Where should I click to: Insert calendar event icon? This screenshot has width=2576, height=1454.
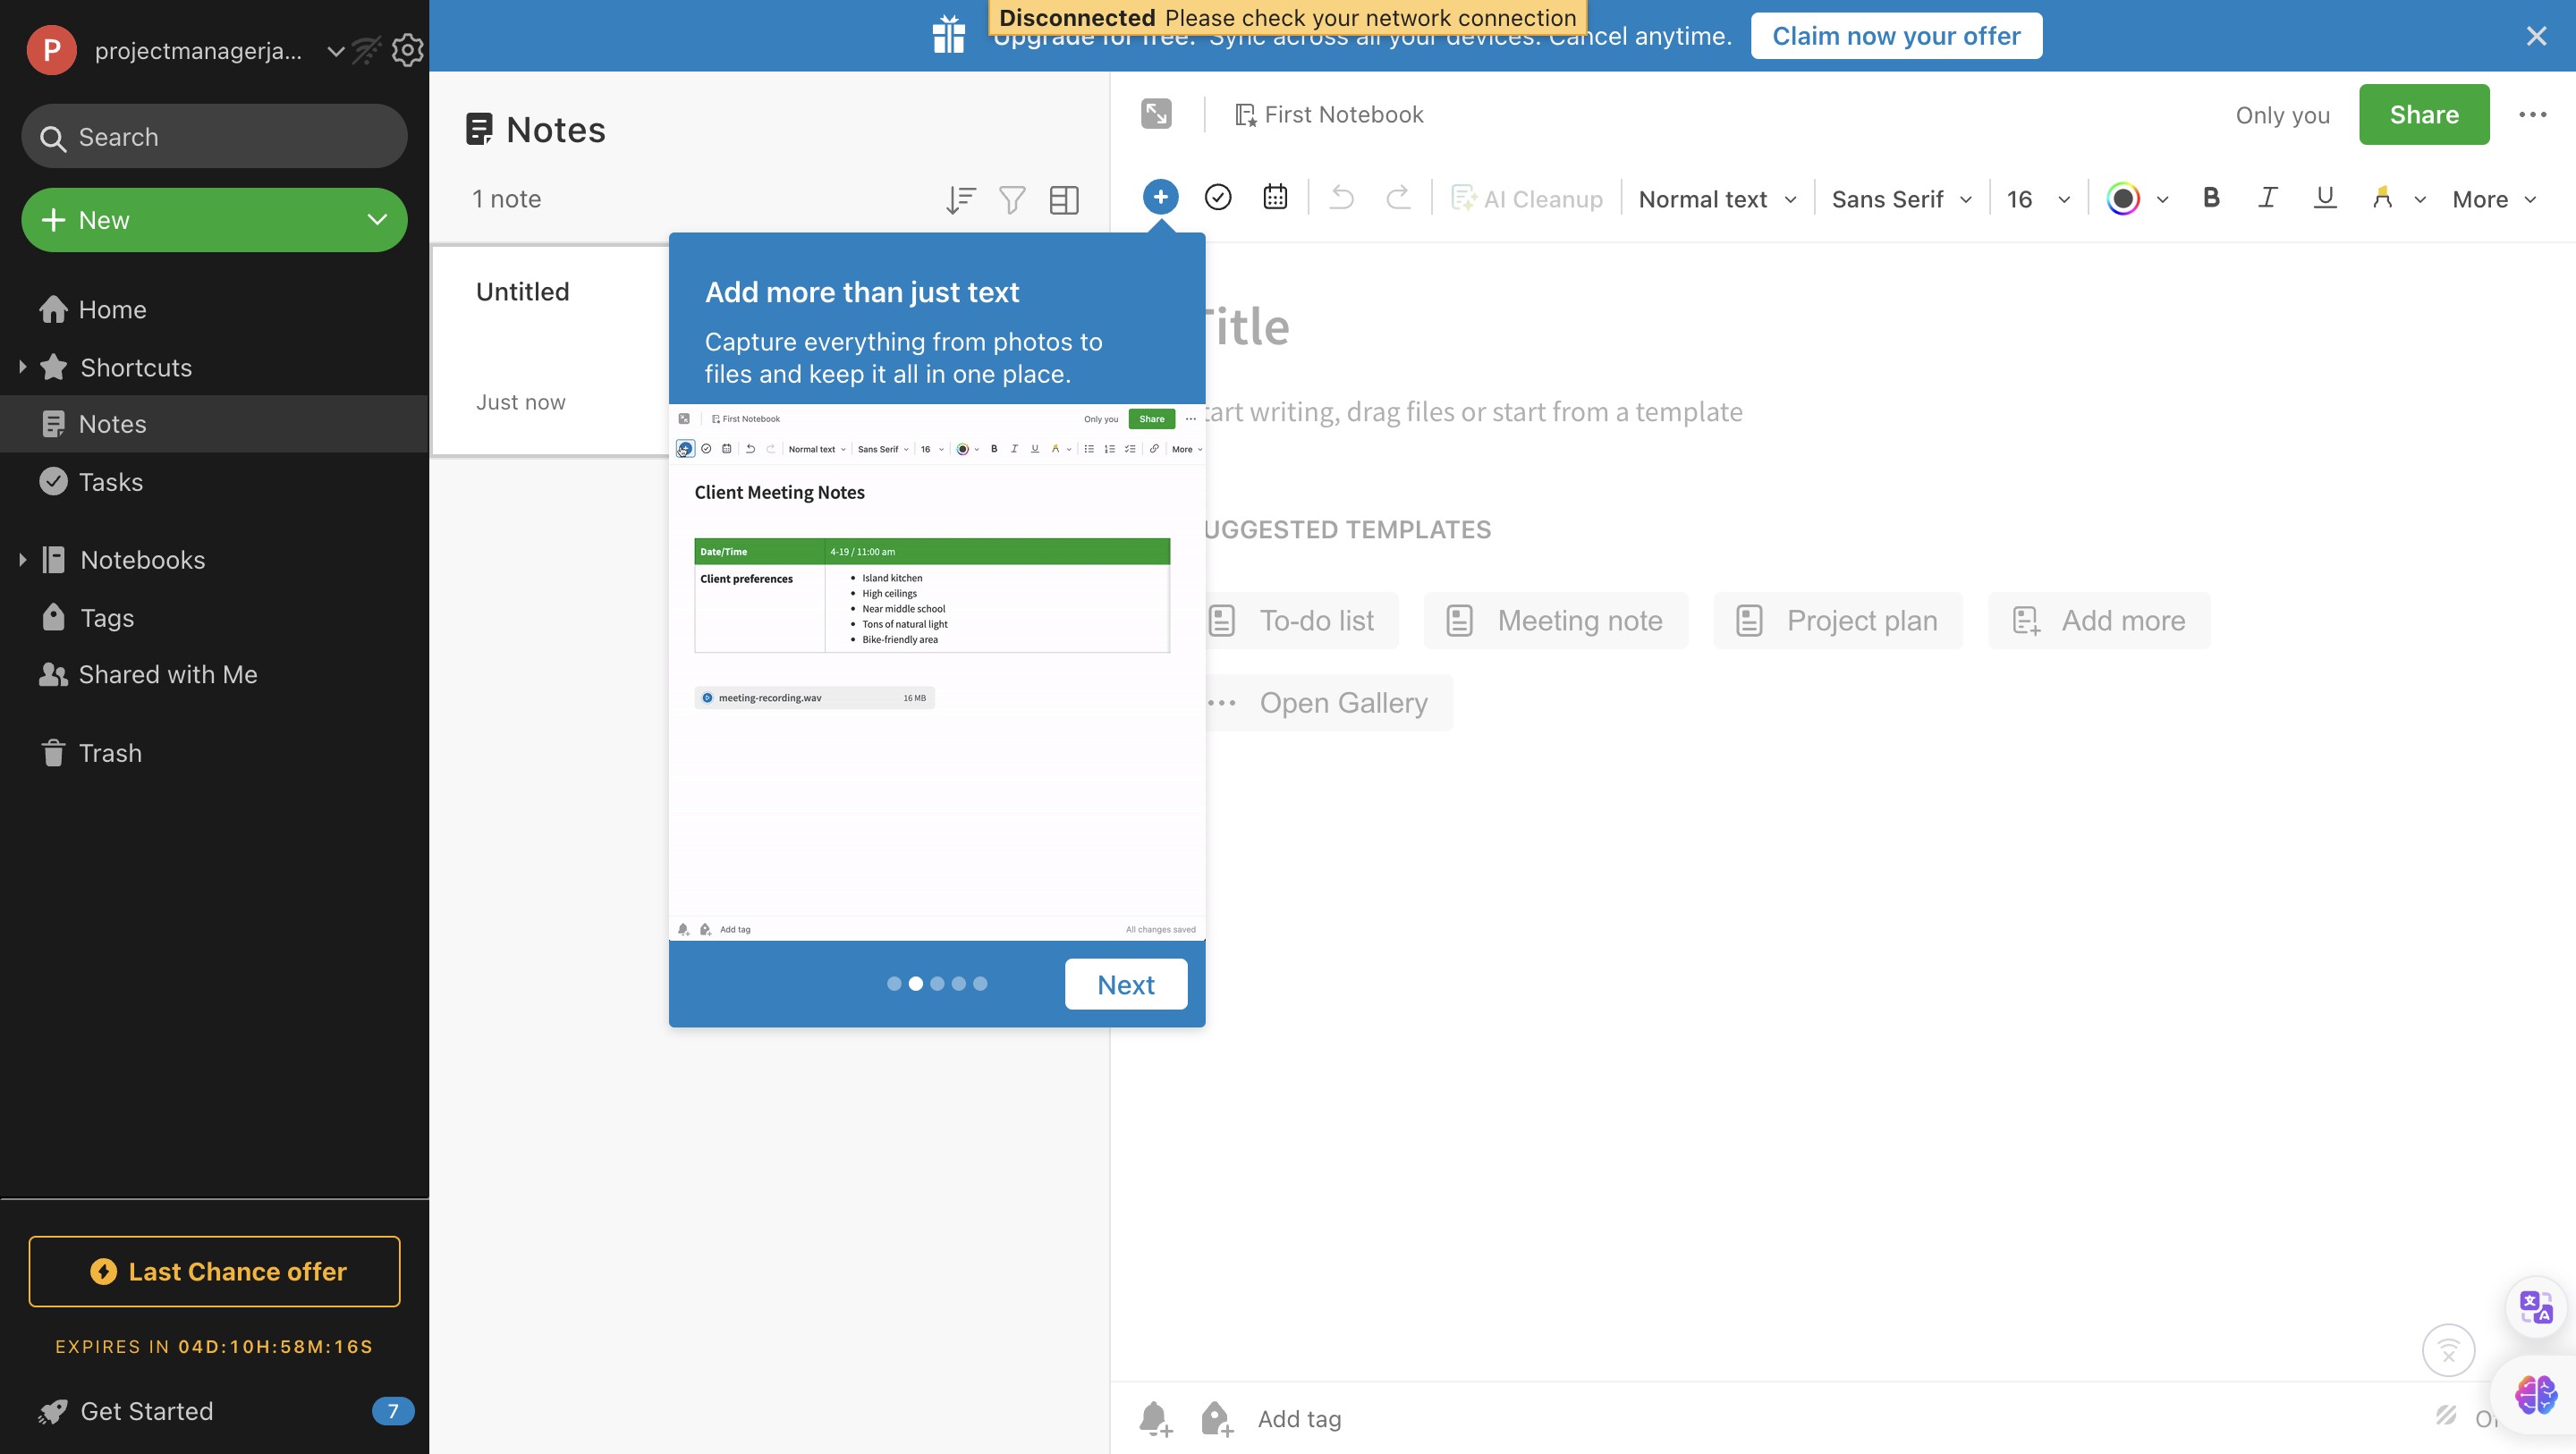(x=1274, y=197)
